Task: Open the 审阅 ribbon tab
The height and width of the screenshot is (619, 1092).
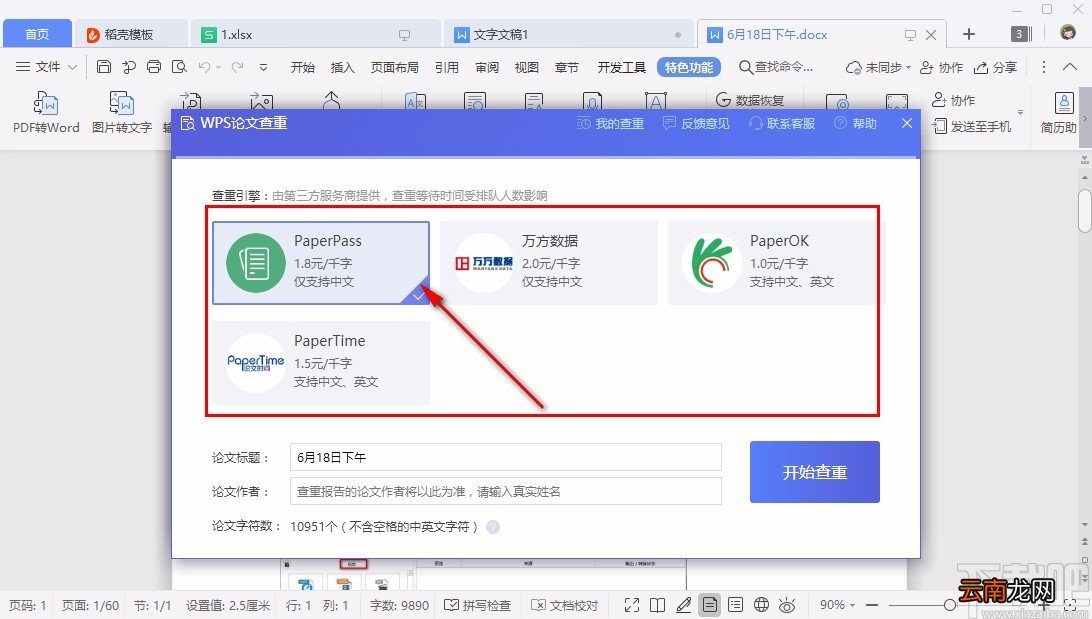Action: point(487,67)
